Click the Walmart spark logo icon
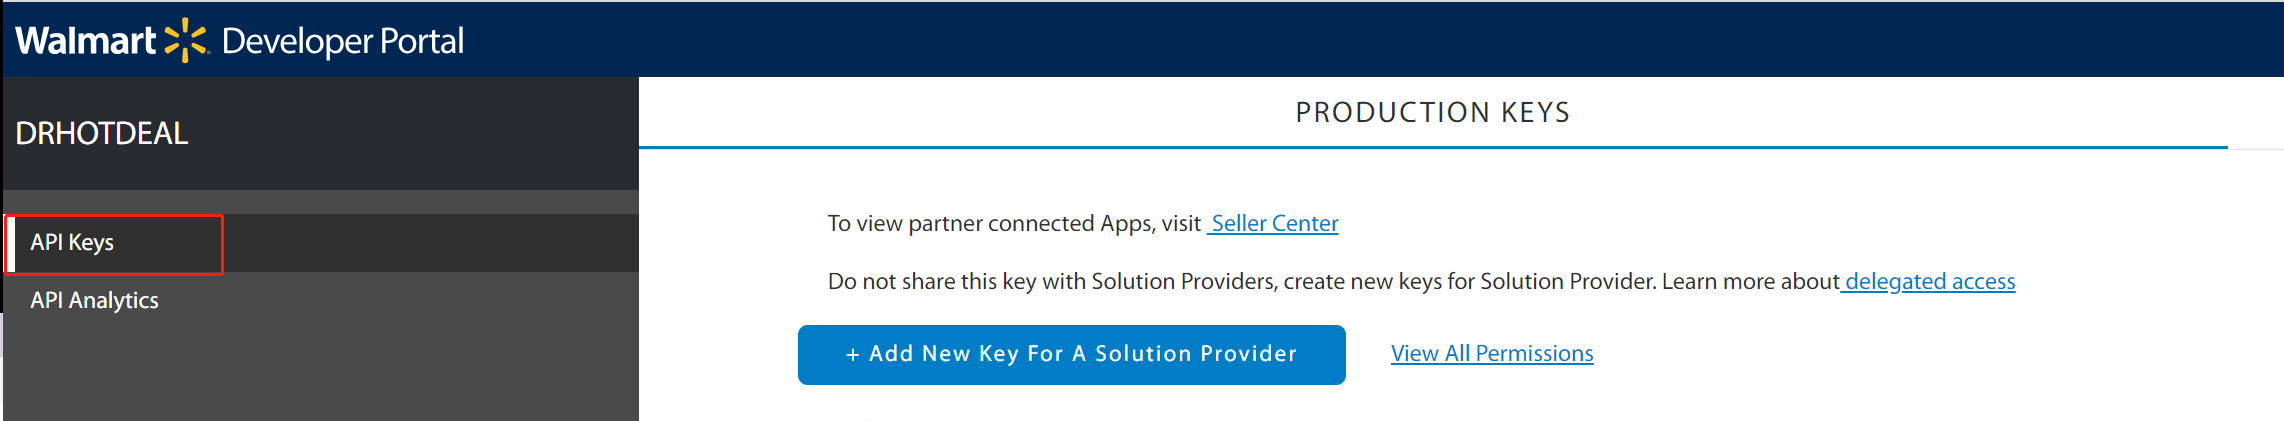 click(186, 40)
